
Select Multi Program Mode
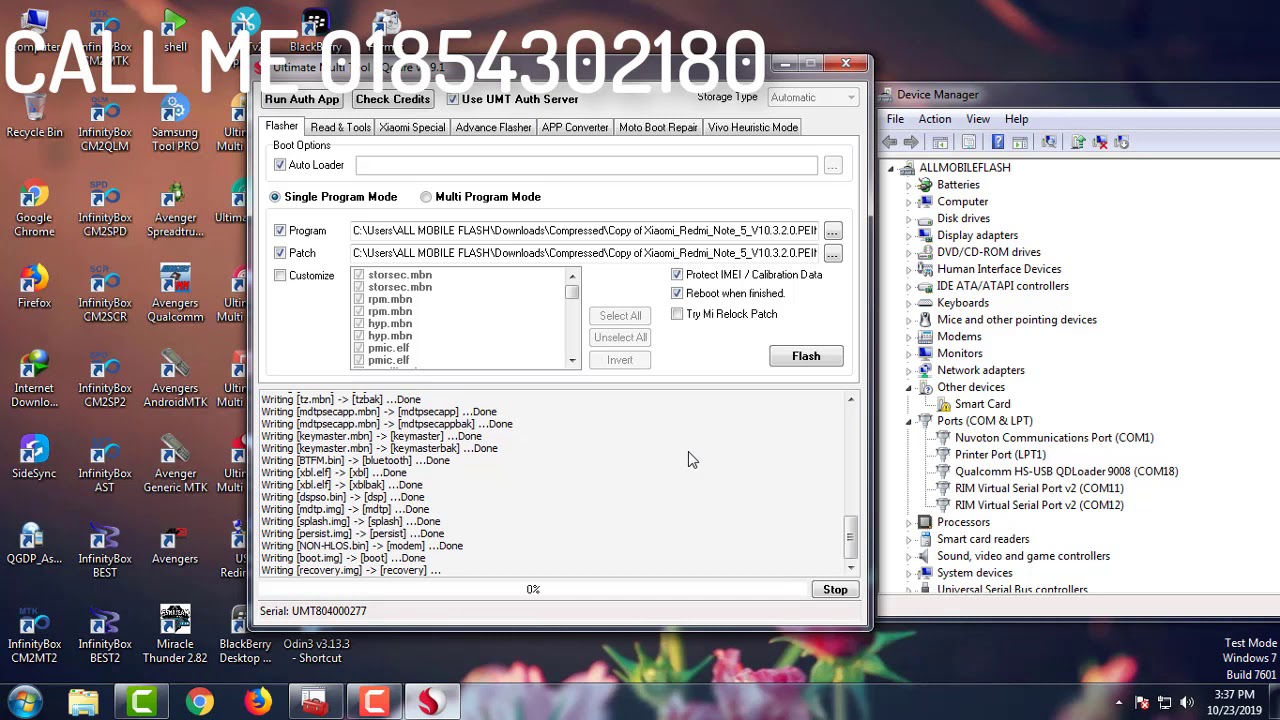[426, 197]
